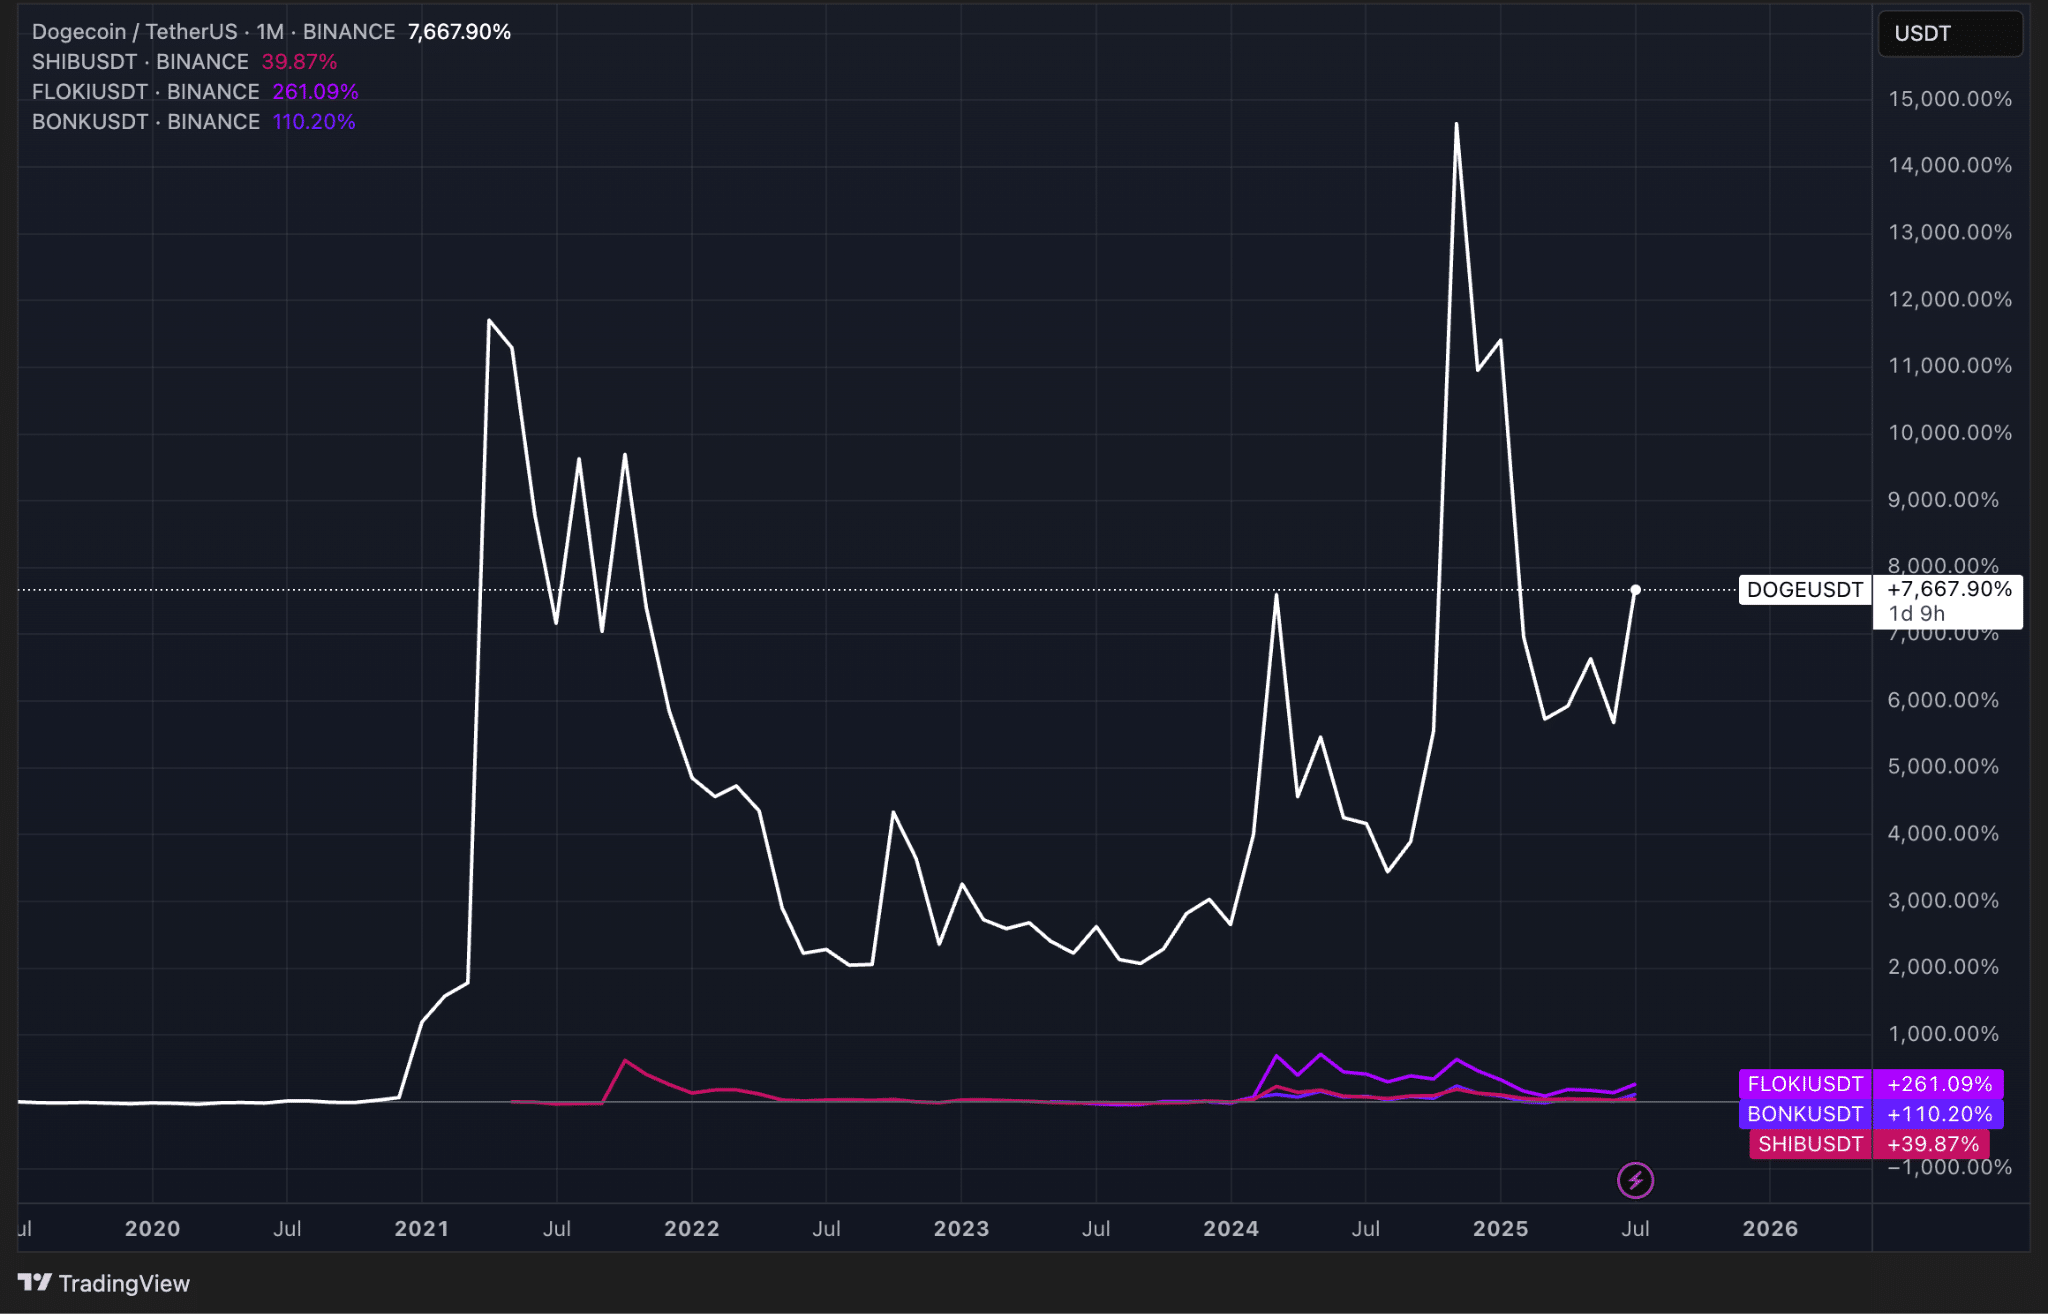Click the 1d 9h bar countdown
2048x1314 pixels.
click(1916, 614)
